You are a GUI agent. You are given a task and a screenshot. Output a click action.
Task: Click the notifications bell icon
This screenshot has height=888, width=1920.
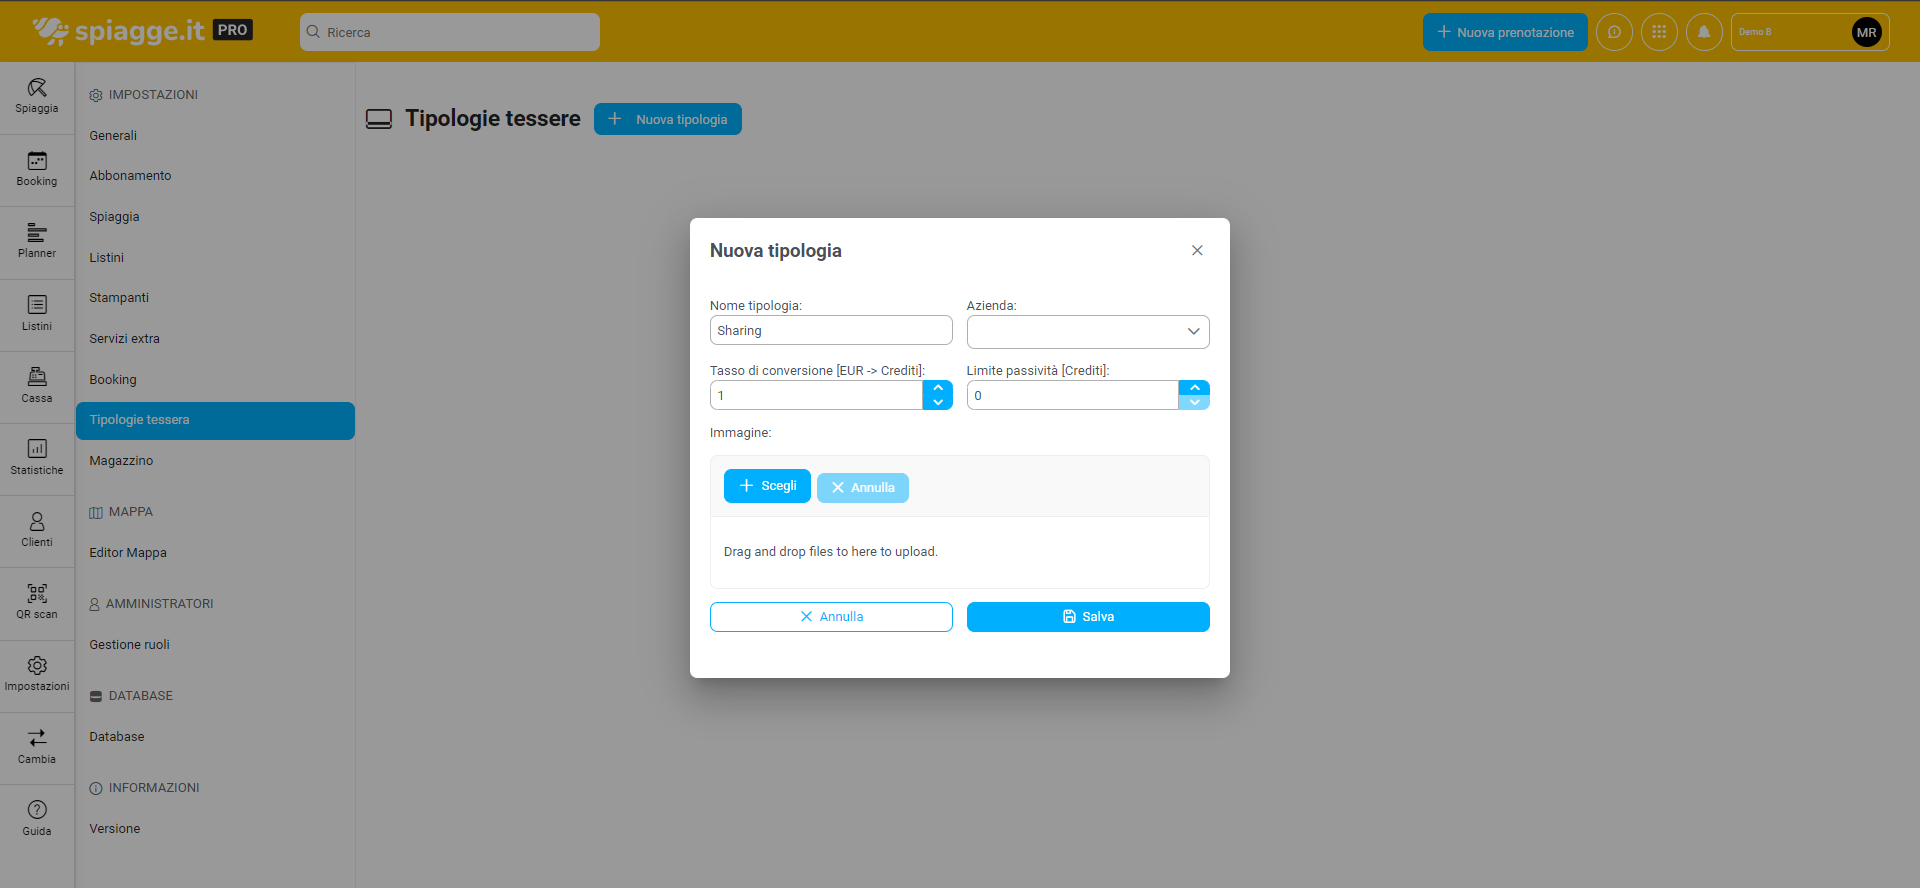[x=1704, y=32]
